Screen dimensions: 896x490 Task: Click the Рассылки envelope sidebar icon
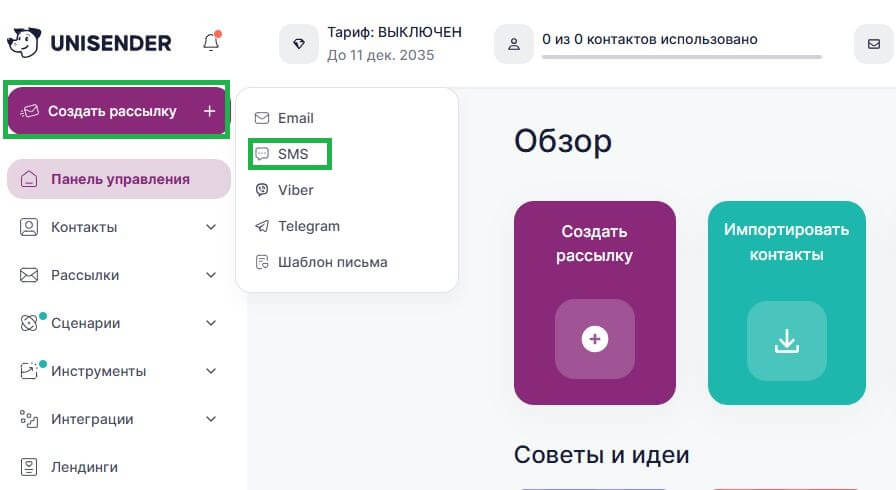point(29,275)
